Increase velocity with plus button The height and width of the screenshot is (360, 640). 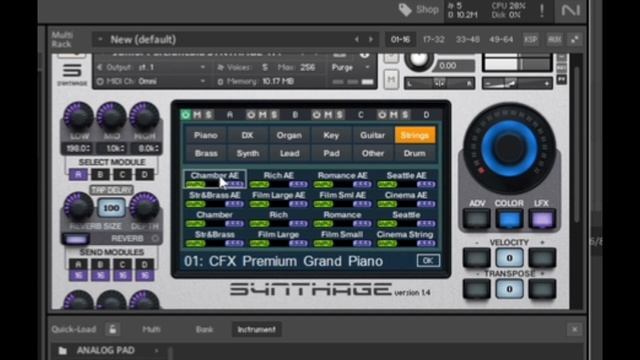click(x=542, y=258)
